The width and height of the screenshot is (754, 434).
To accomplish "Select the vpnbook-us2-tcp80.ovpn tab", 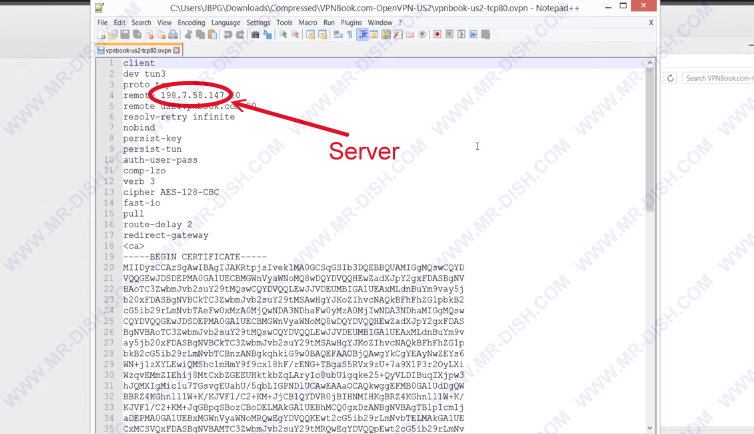I will [138, 50].
